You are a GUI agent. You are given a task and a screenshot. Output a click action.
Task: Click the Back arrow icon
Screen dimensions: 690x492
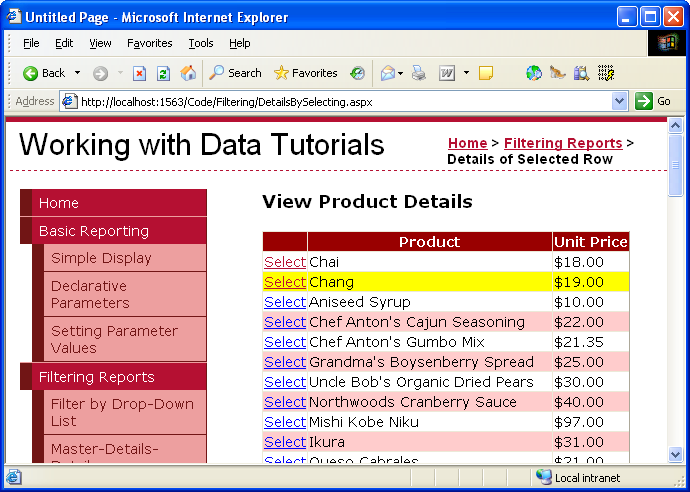tap(30, 73)
